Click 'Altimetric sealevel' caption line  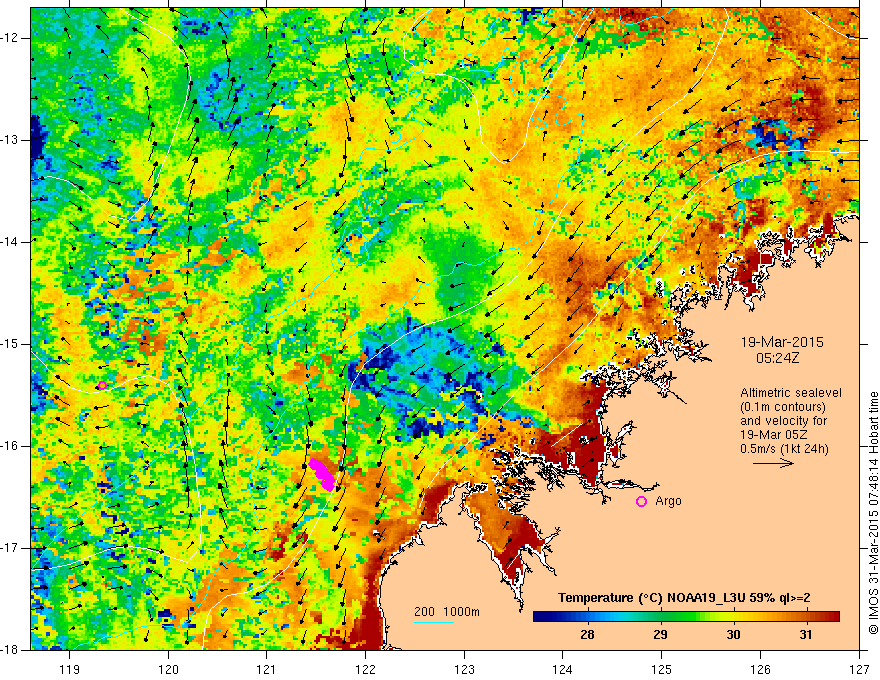tap(791, 393)
